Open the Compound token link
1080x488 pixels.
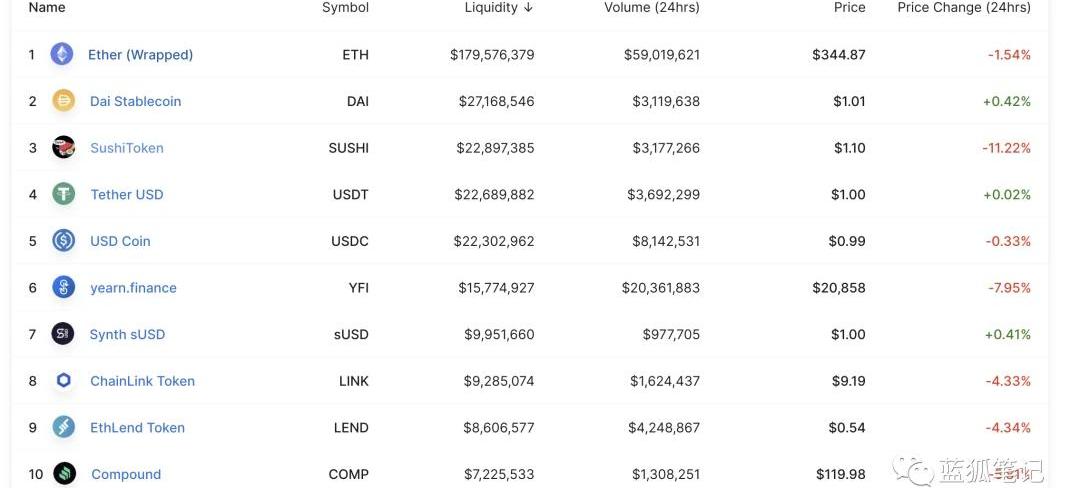pos(126,474)
